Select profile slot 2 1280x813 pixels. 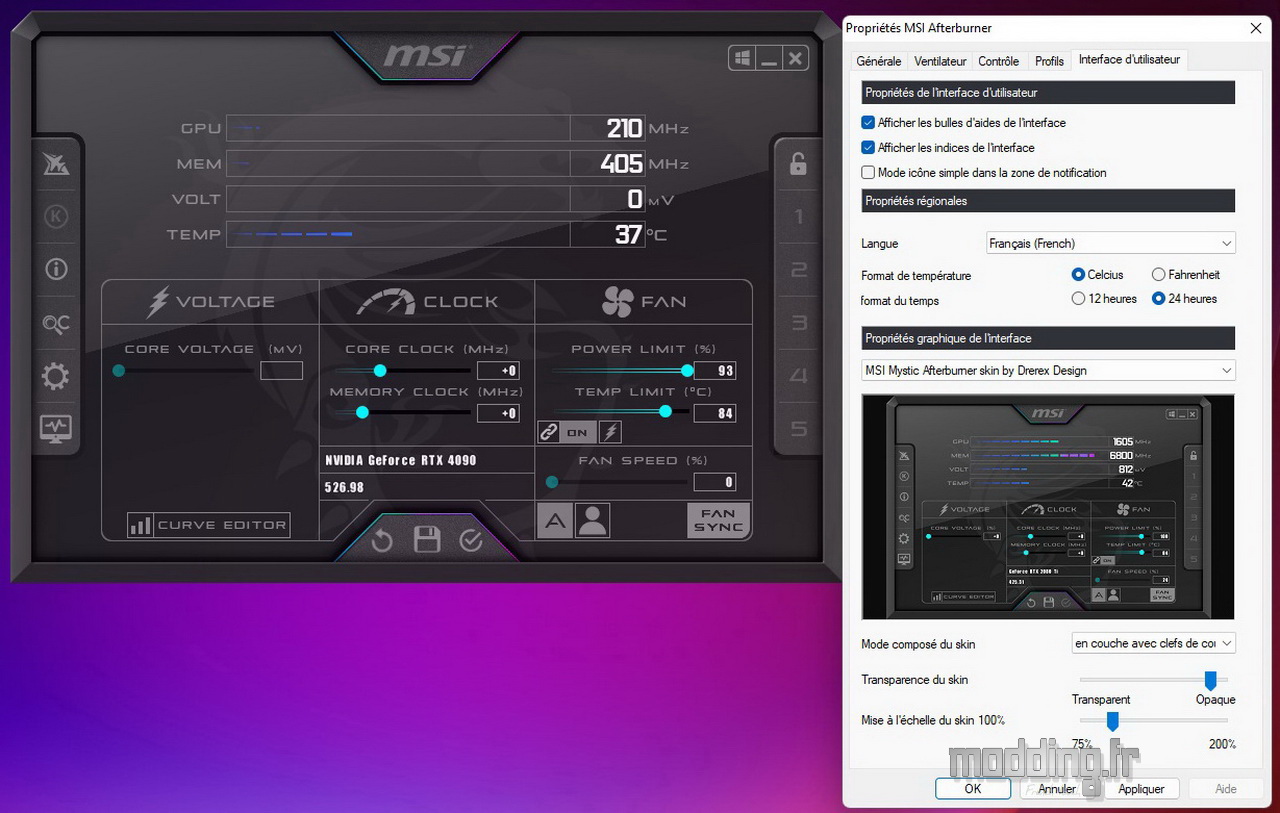798,270
